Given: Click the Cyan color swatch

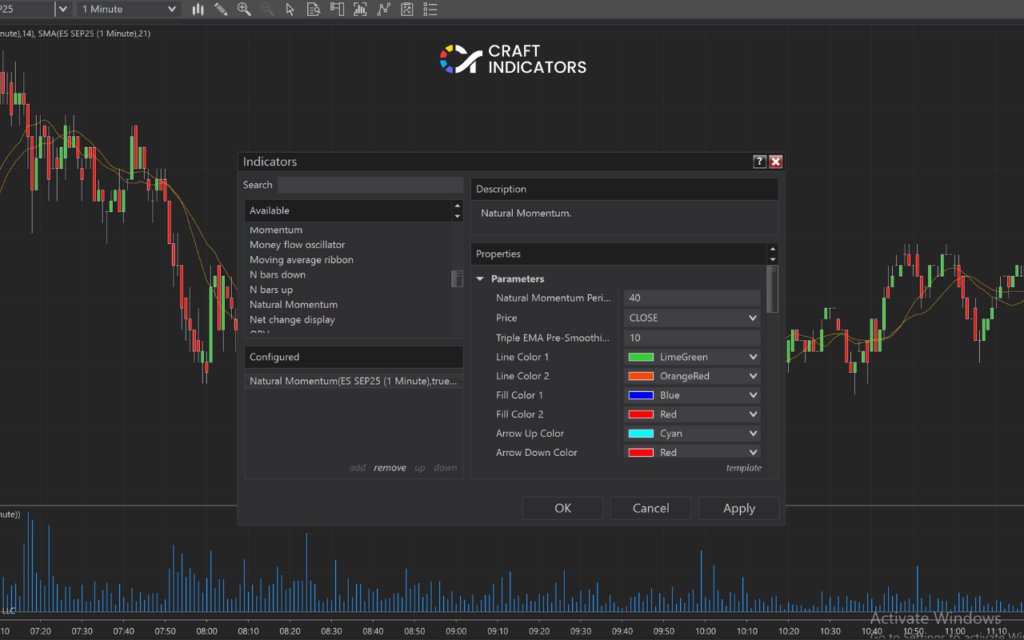Looking at the screenshot, I should point(641,434).
